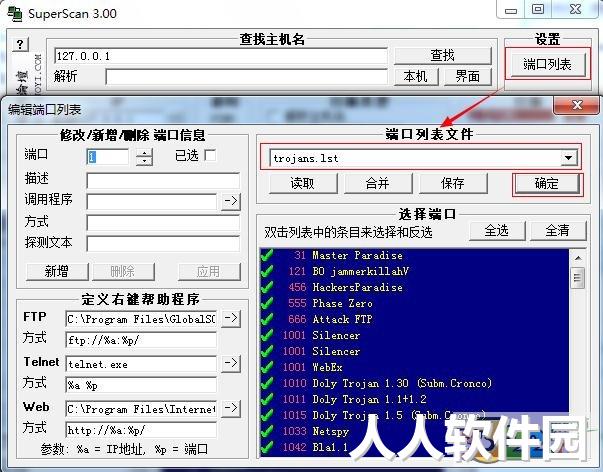Click the 删除 delete button
Viewport: 603px width, 472px height.
(x=123, y=272)
